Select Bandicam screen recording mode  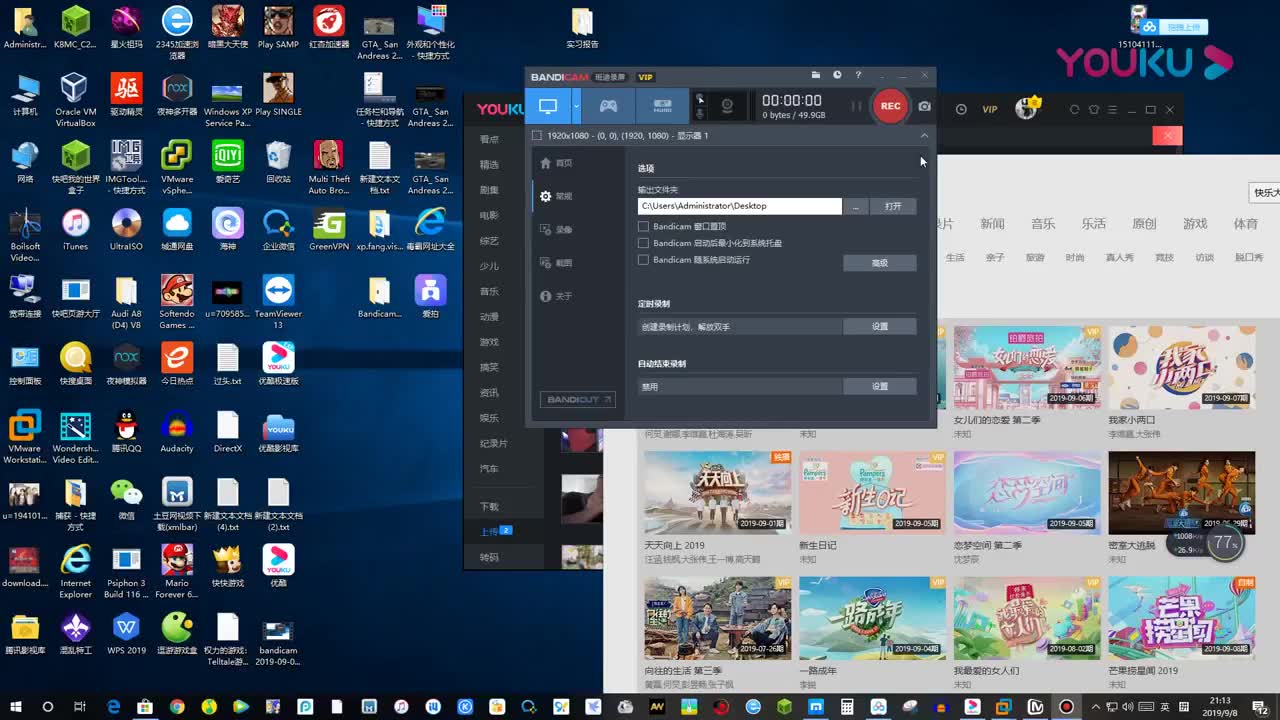pyautogui.click(x=548, y=106)
